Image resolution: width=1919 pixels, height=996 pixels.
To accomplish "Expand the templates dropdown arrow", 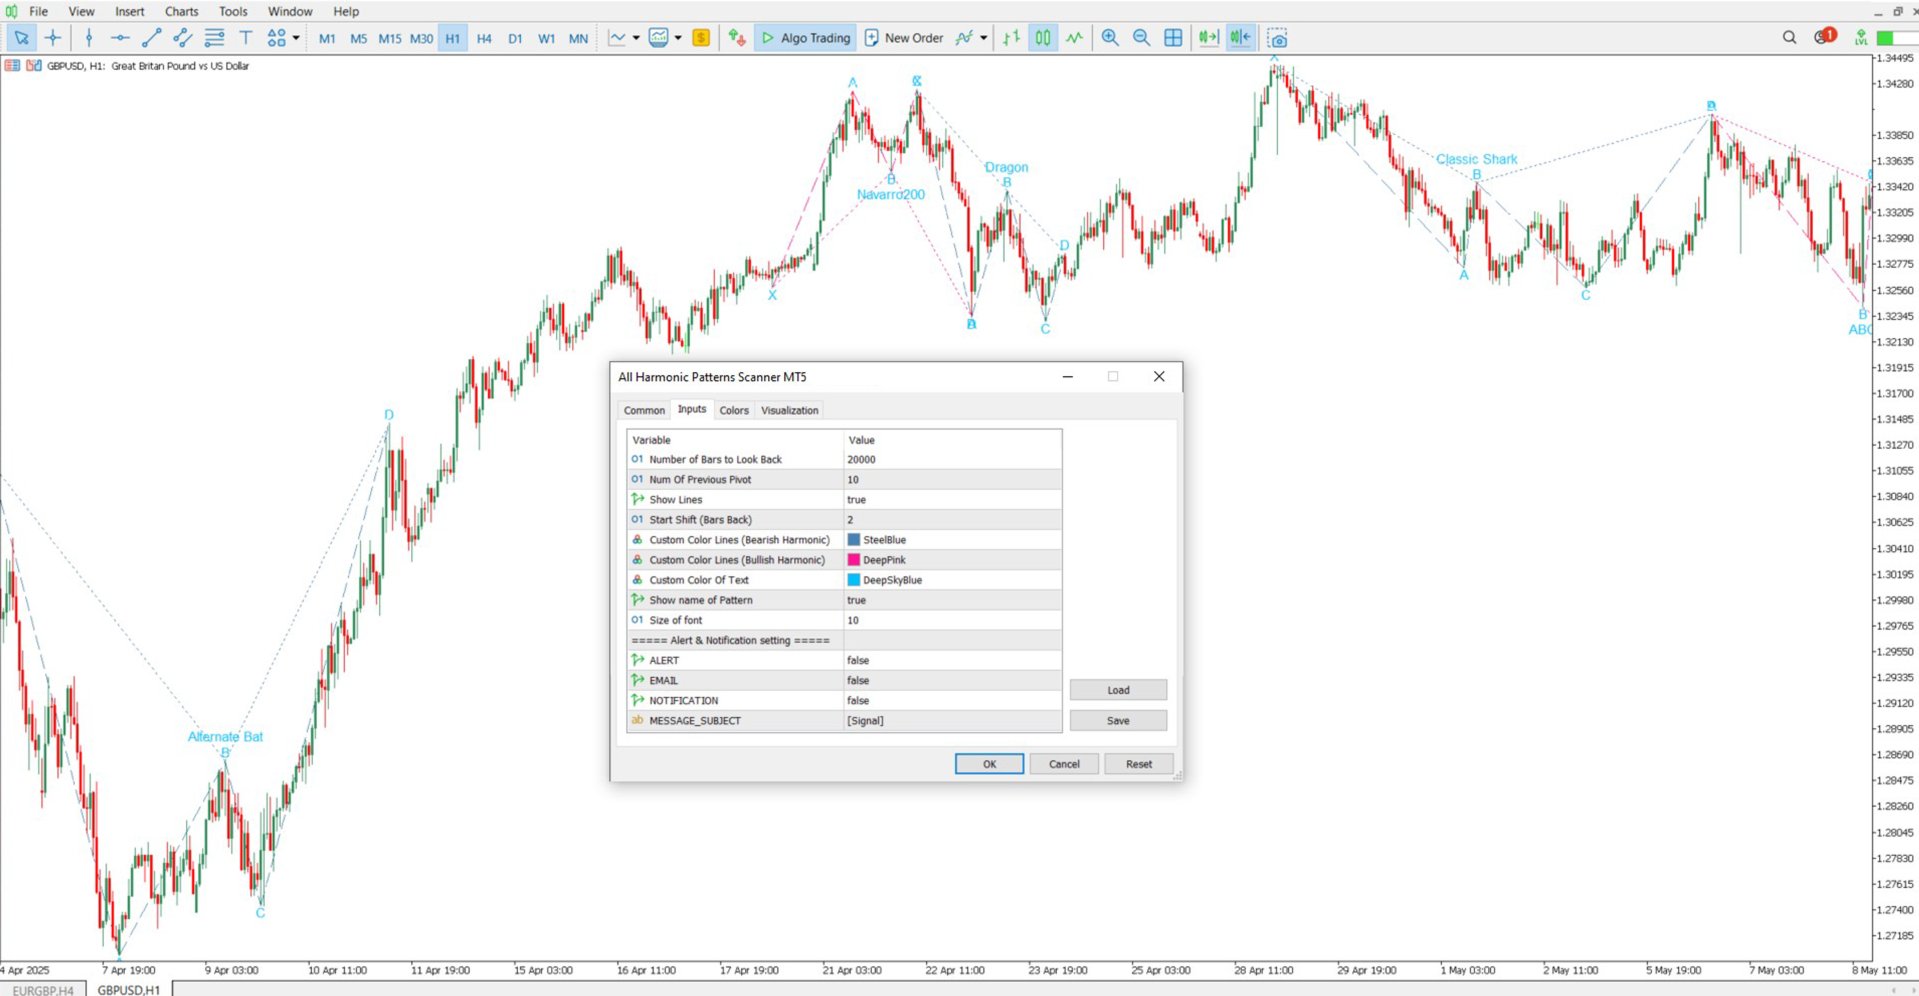I will [678, 38].
